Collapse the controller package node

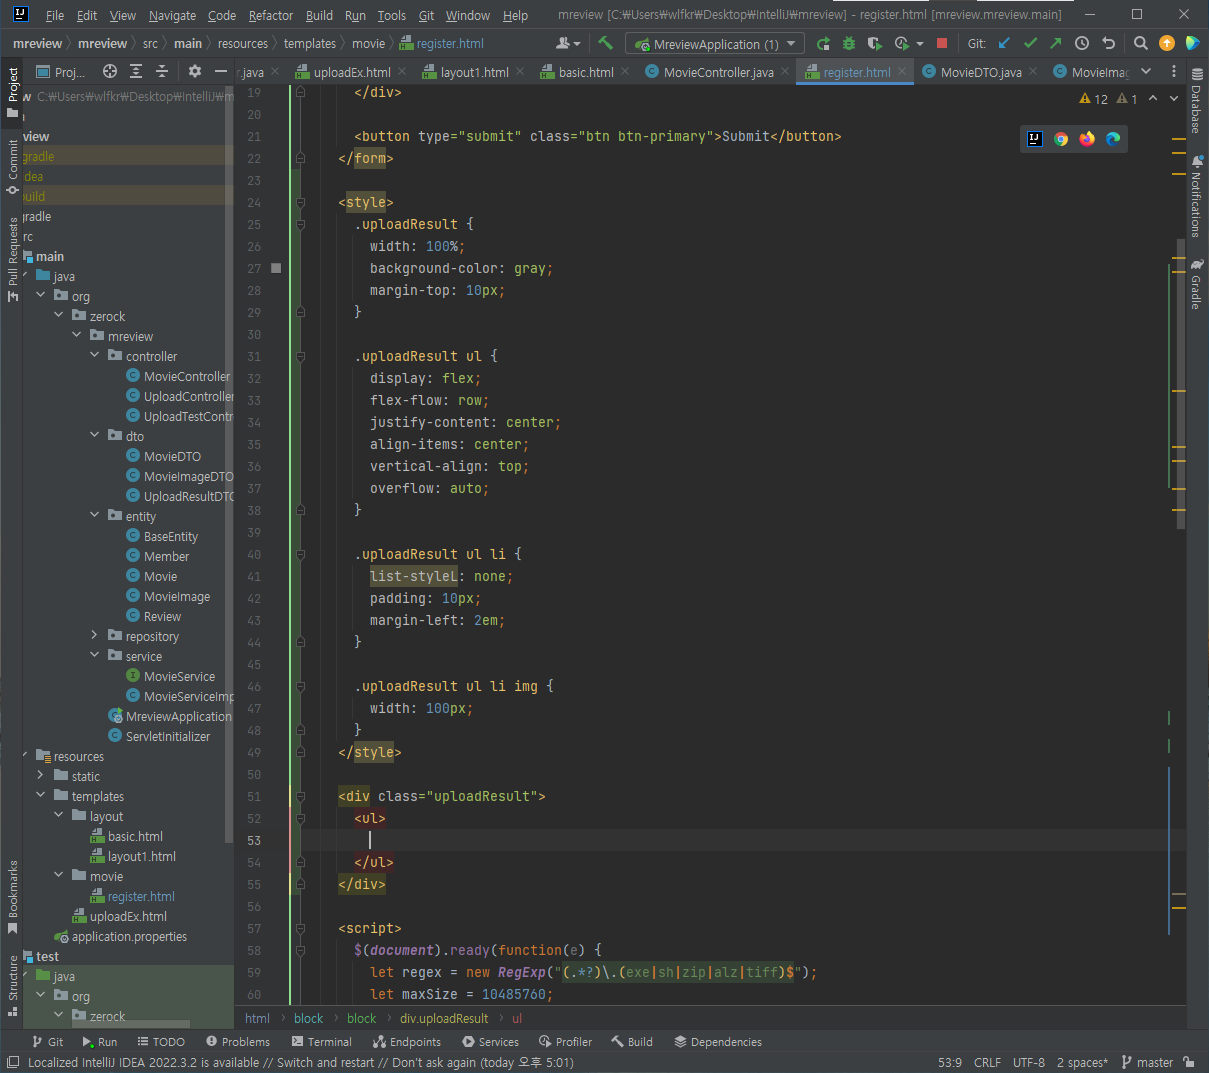[95, 356]
